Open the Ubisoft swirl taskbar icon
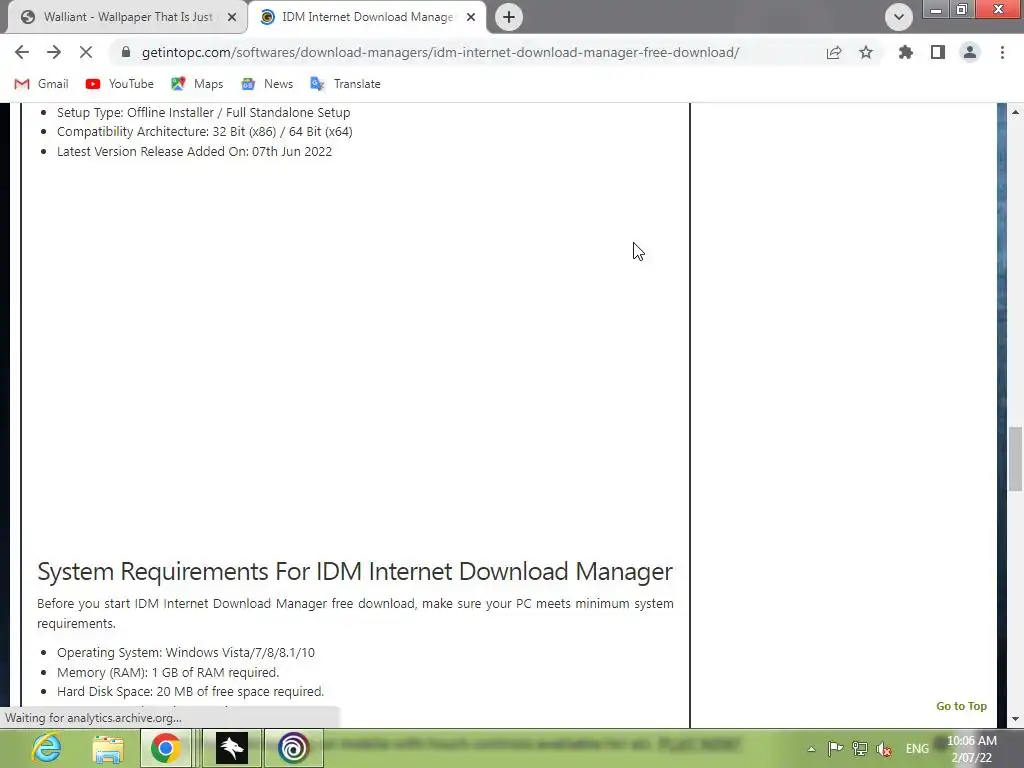 [x=293, y=748]
